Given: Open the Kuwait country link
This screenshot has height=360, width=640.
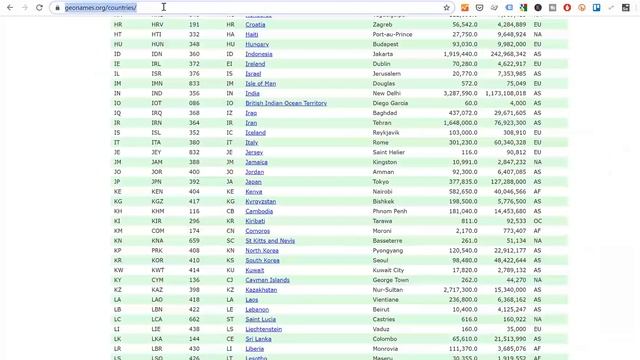Looking at the screenshot, I should click(x=255, y=270).
